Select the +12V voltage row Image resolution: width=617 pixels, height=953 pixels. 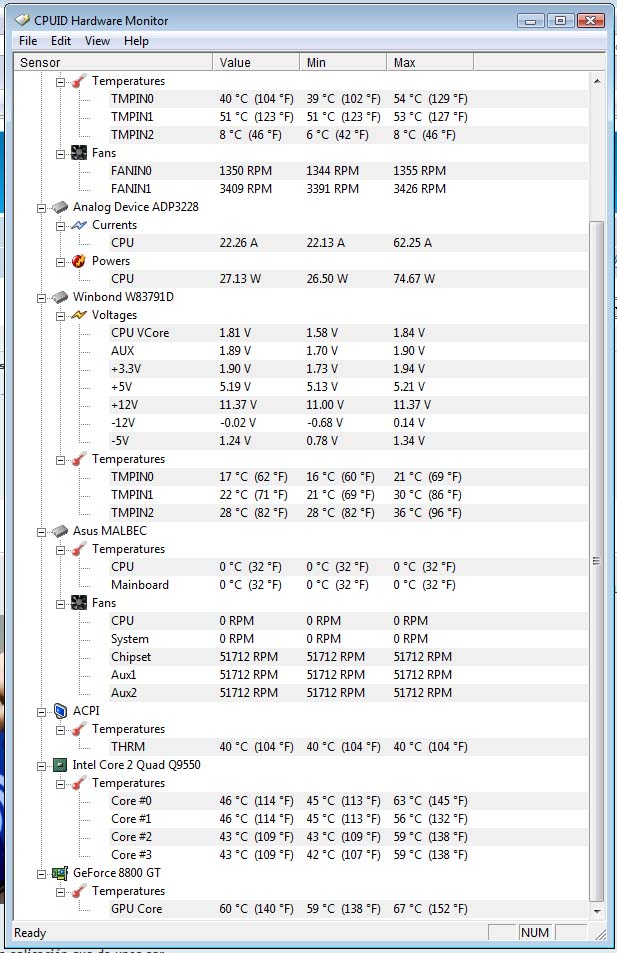pos(348,405)
